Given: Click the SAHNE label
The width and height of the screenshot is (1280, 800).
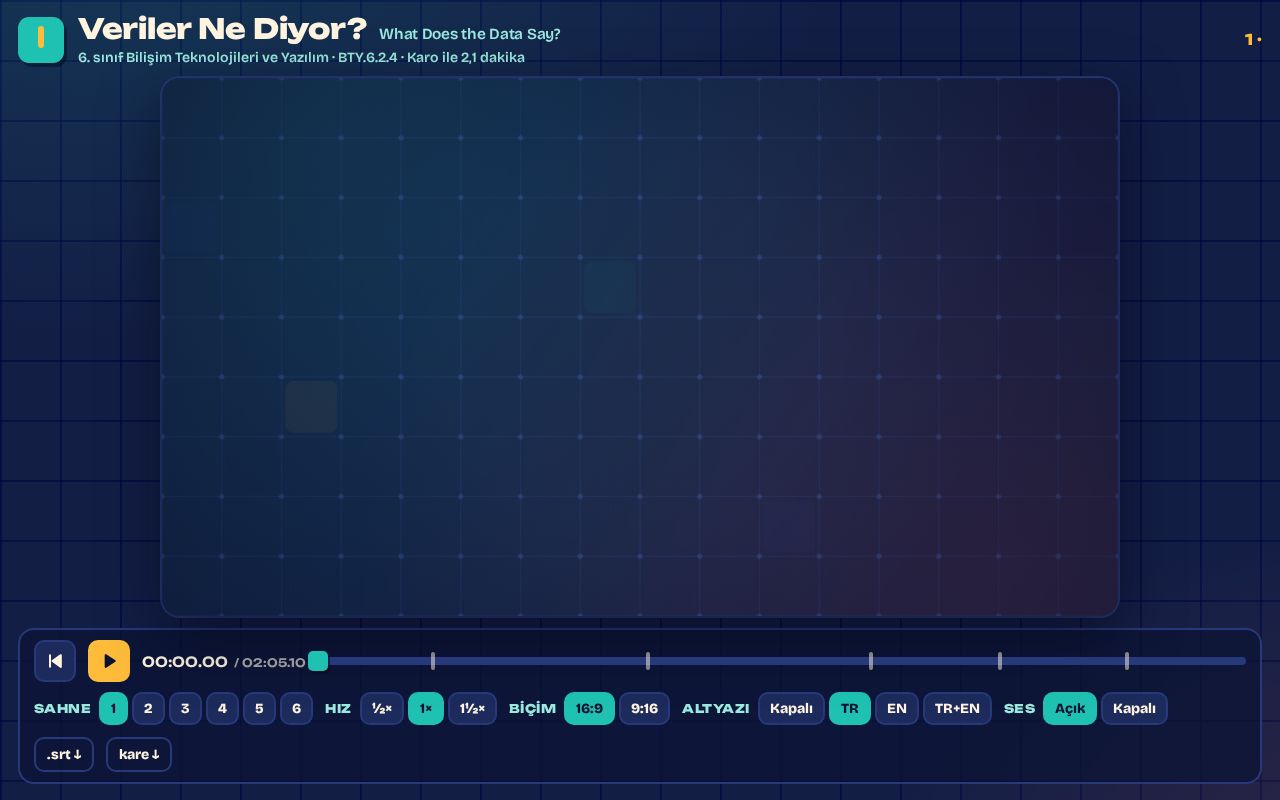Looking at the screenshot, I should pyautogui.click(x=62, y=708).
